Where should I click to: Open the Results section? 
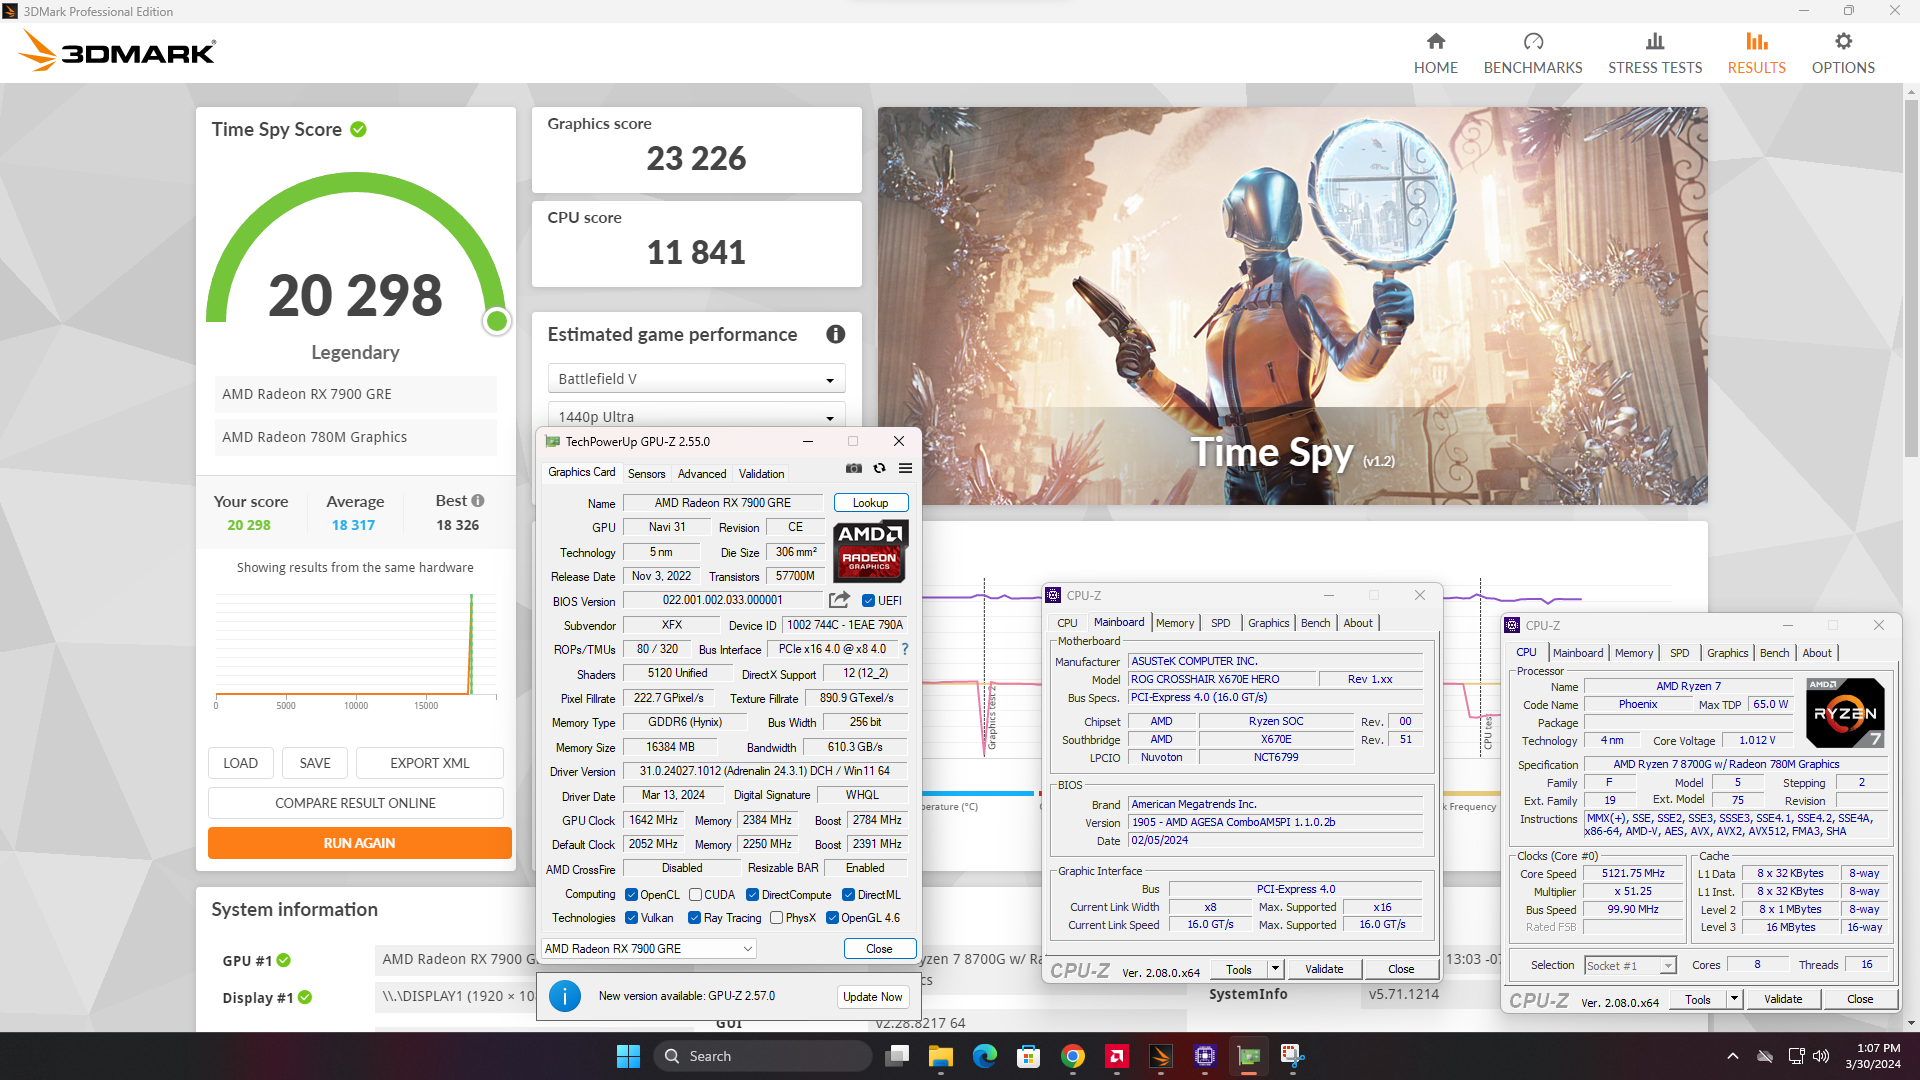(1756, 53)
